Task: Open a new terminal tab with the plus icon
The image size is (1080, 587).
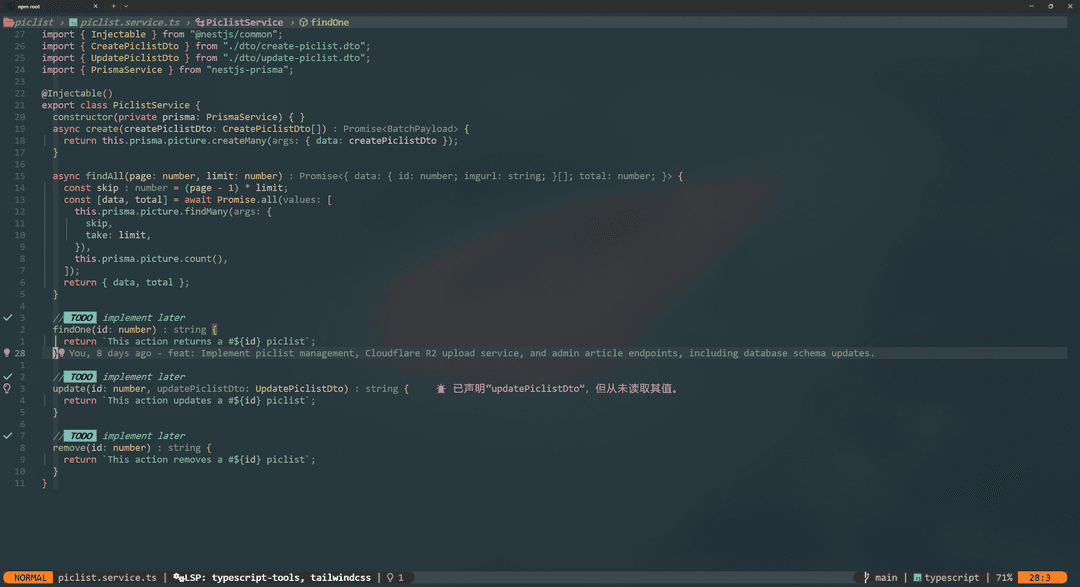Action: tap(114, 6)
